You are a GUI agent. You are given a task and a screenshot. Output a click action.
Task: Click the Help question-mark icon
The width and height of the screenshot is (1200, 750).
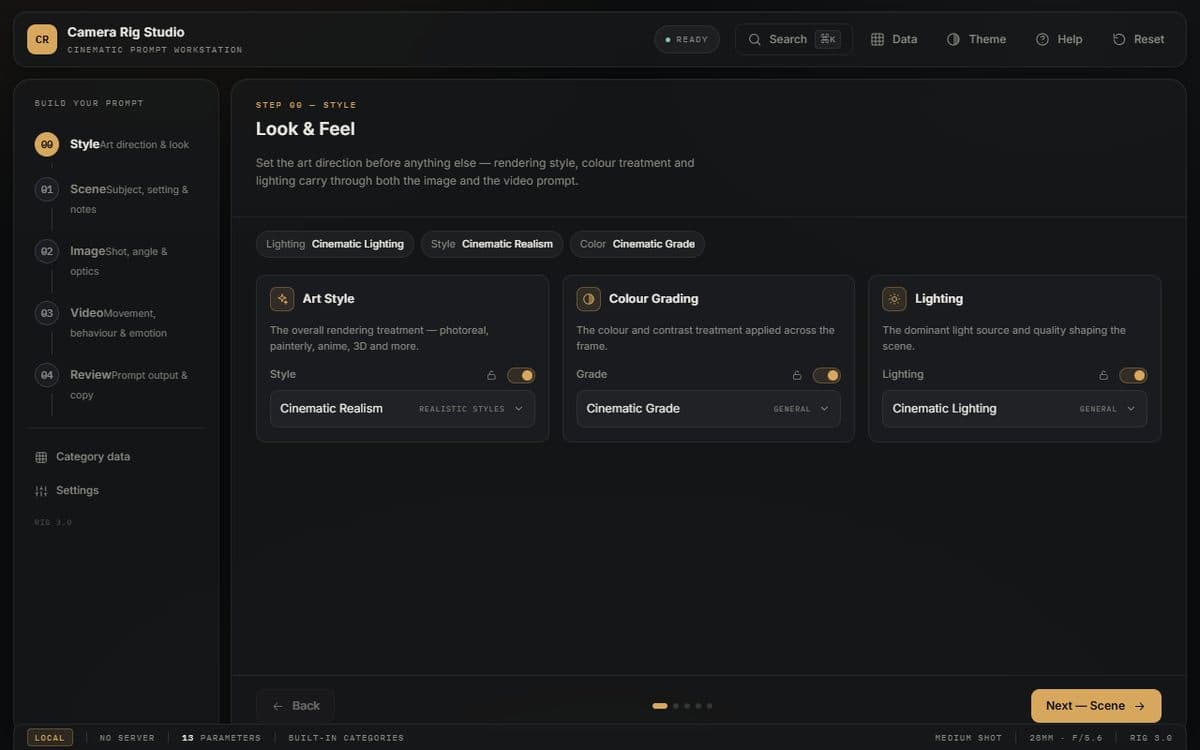pos(1042,39)
